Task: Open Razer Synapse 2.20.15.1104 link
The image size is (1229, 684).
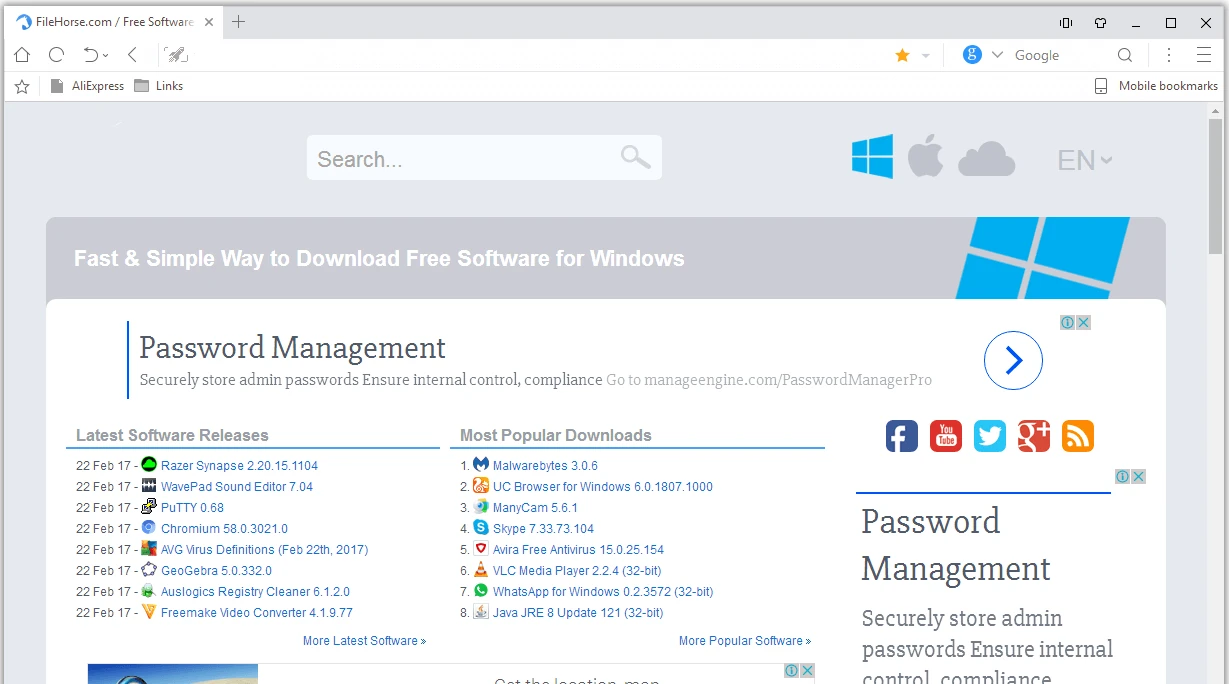Action: coord(239,466)
